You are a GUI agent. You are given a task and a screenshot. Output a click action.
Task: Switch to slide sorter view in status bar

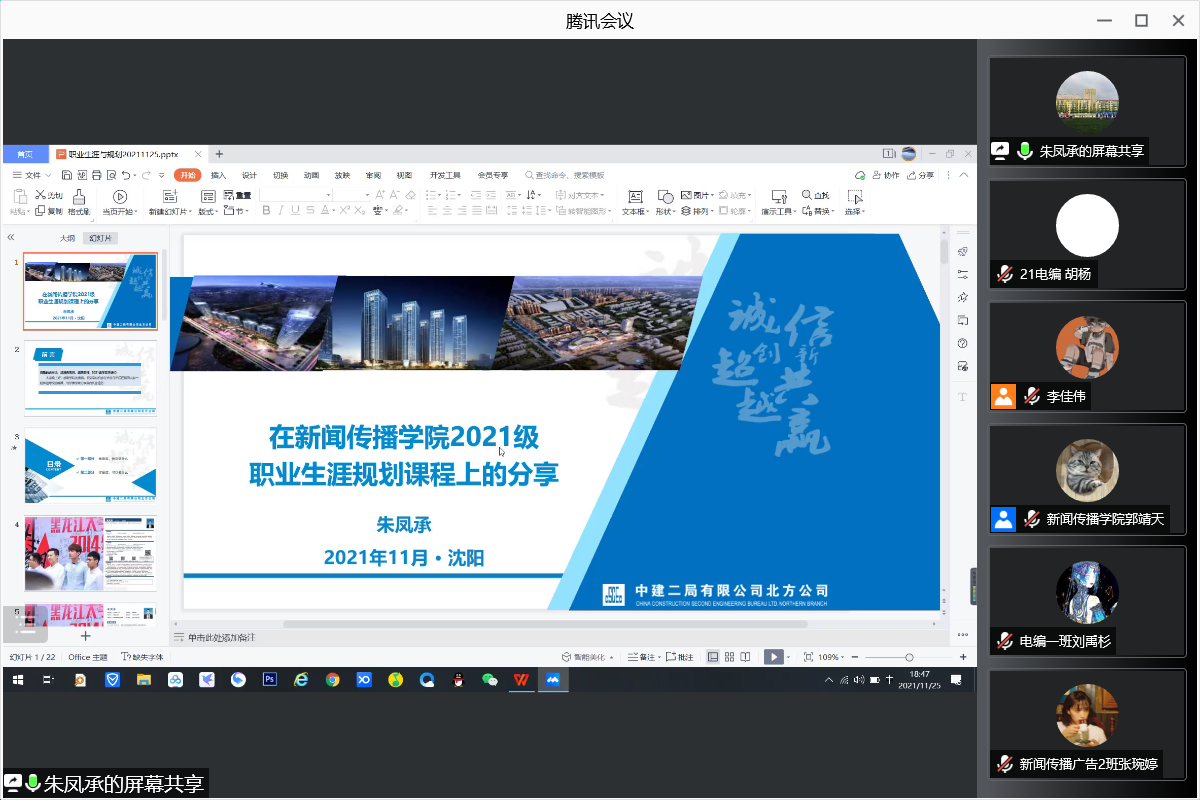click(729, 657)
